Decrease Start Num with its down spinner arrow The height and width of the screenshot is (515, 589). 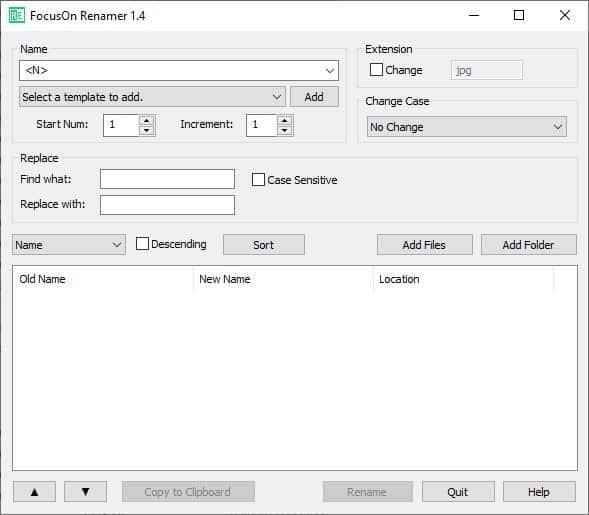[x=146, y=130]
